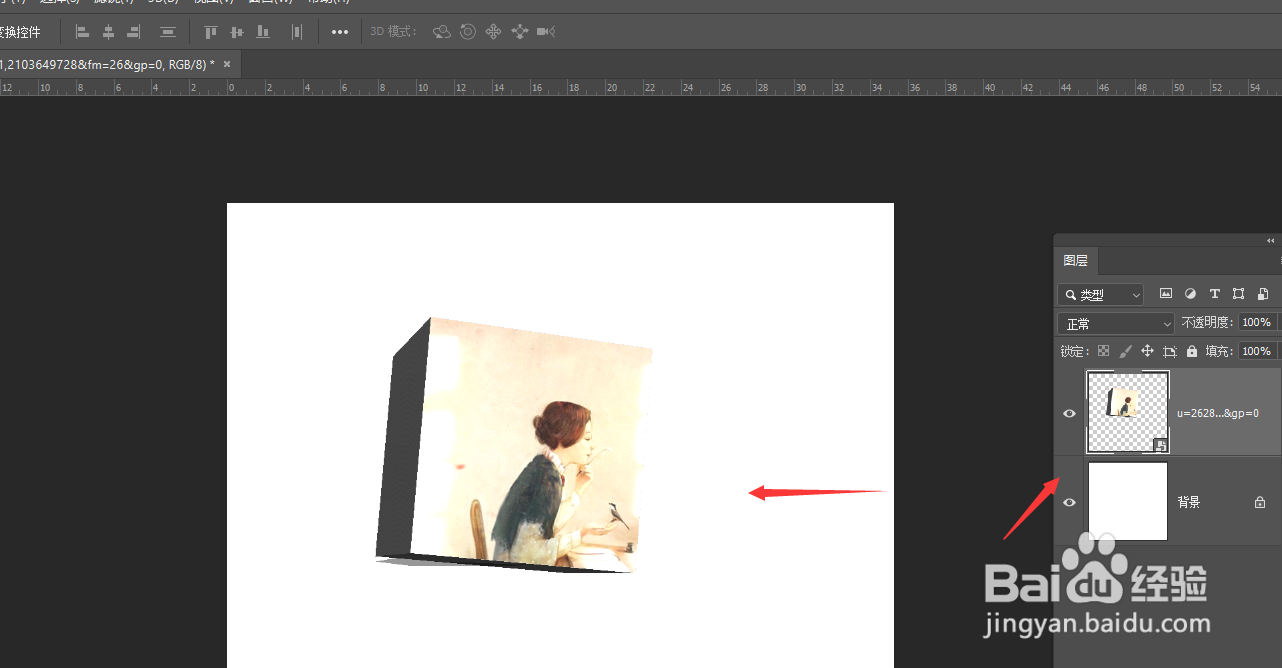Click the distribute vertically icon

(x=168, y=32)
